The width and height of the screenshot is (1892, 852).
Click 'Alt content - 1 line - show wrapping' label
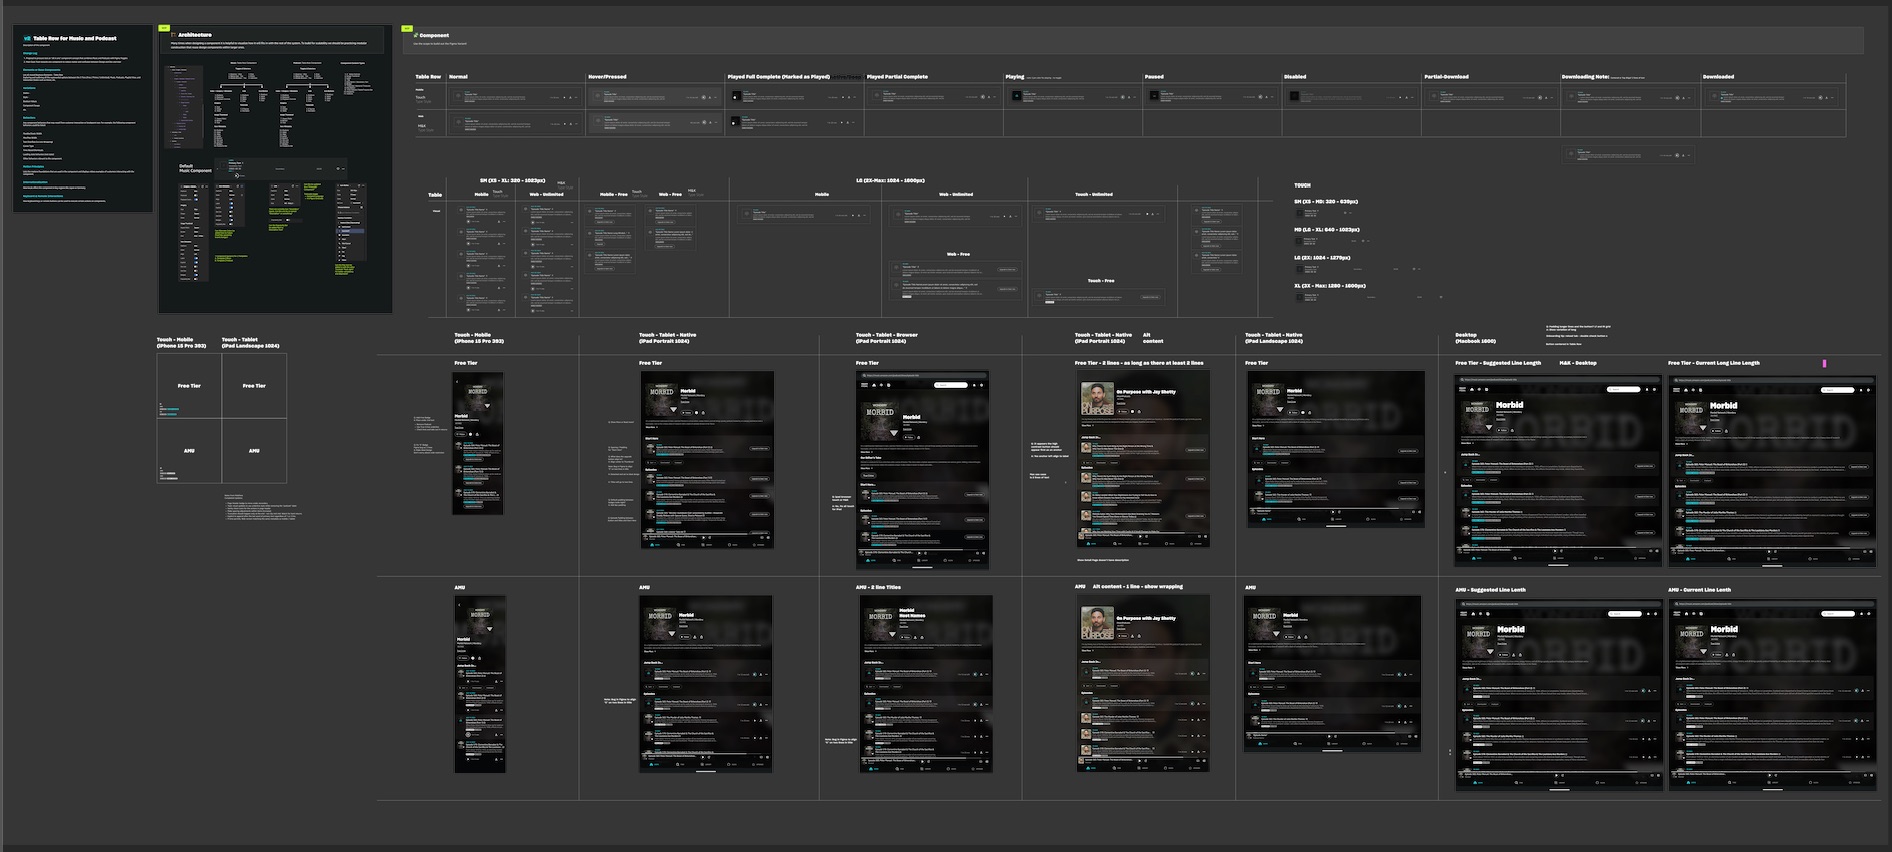(x=1137, y=587)
